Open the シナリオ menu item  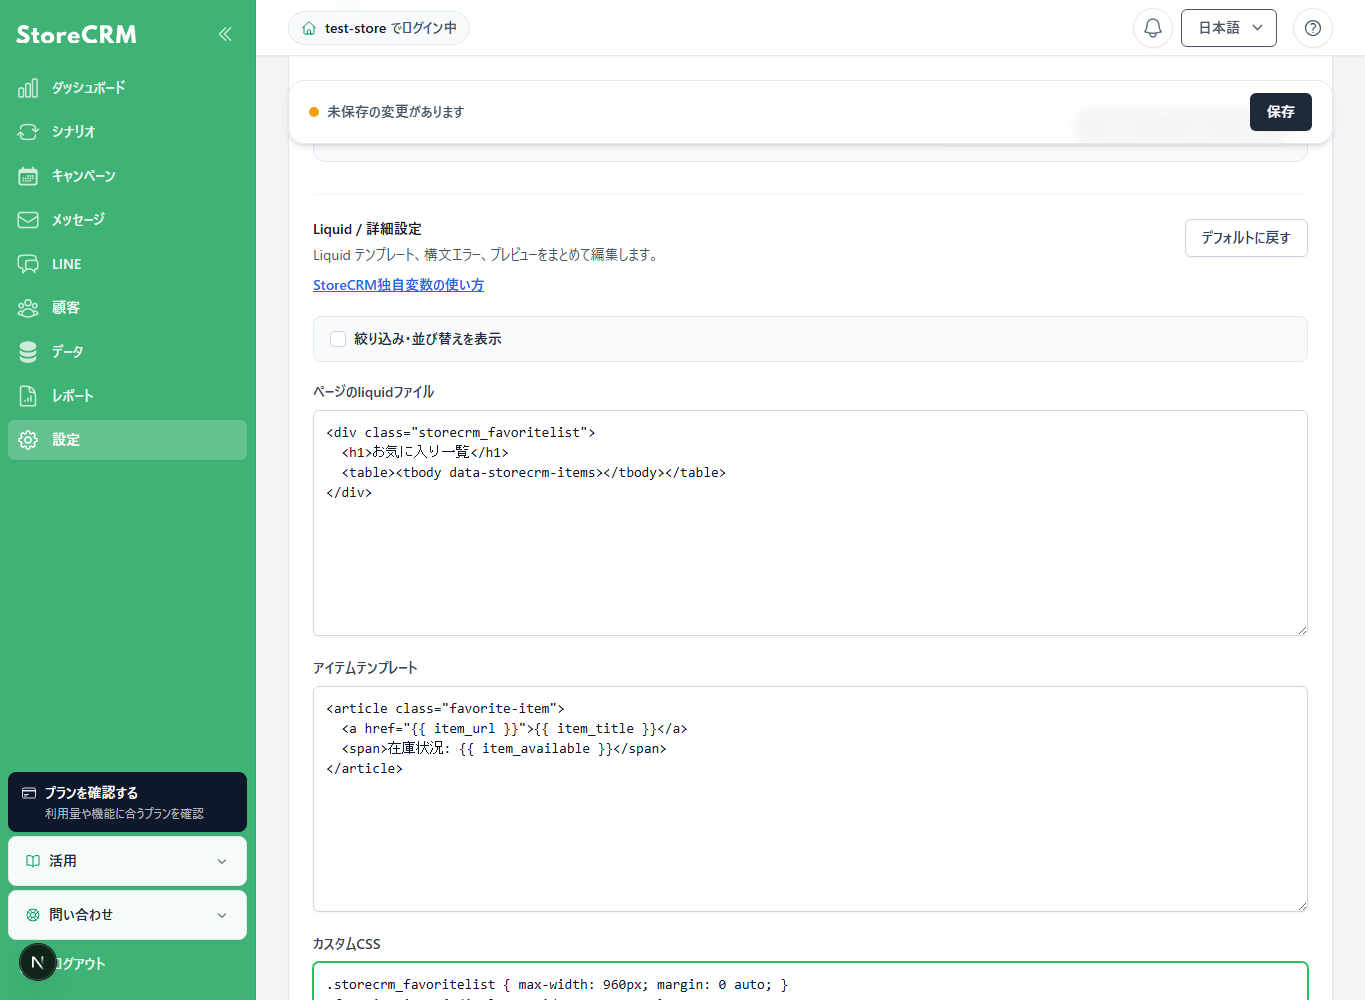coord(127,132)
